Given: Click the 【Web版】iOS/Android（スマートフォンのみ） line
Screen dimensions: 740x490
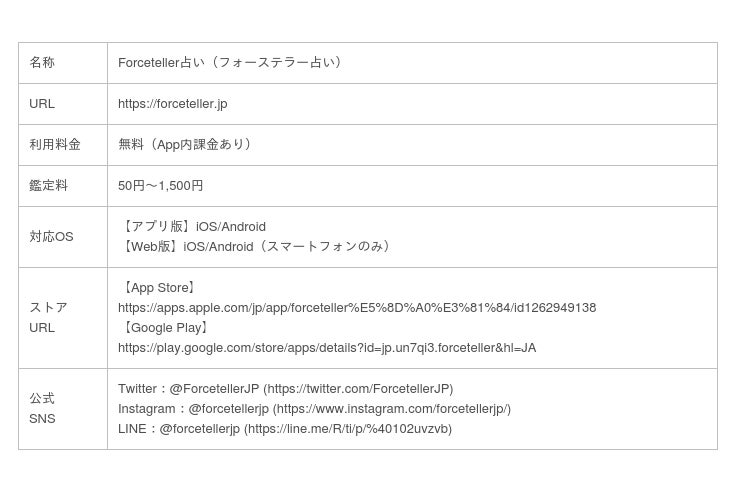Looking at the screenshot, I should pyautogui.click(x=256, y=247).
